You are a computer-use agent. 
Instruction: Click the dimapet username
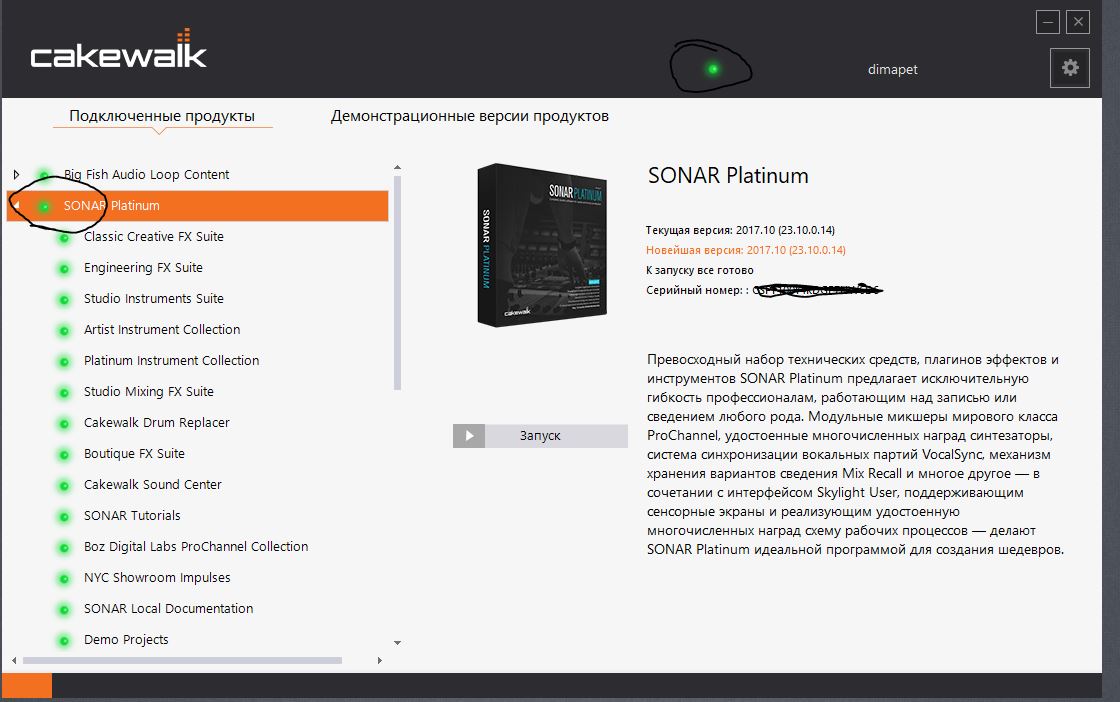pos(892,69)
